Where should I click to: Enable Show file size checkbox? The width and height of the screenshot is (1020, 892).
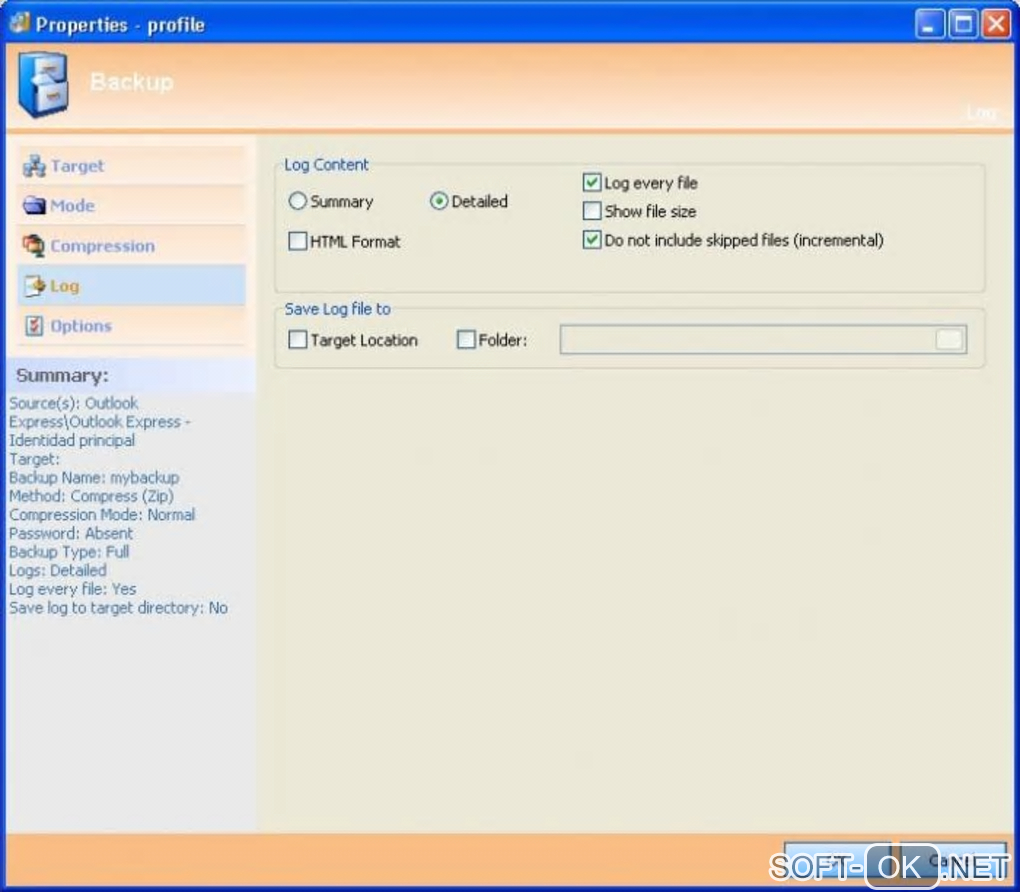[x=591, y=211]
